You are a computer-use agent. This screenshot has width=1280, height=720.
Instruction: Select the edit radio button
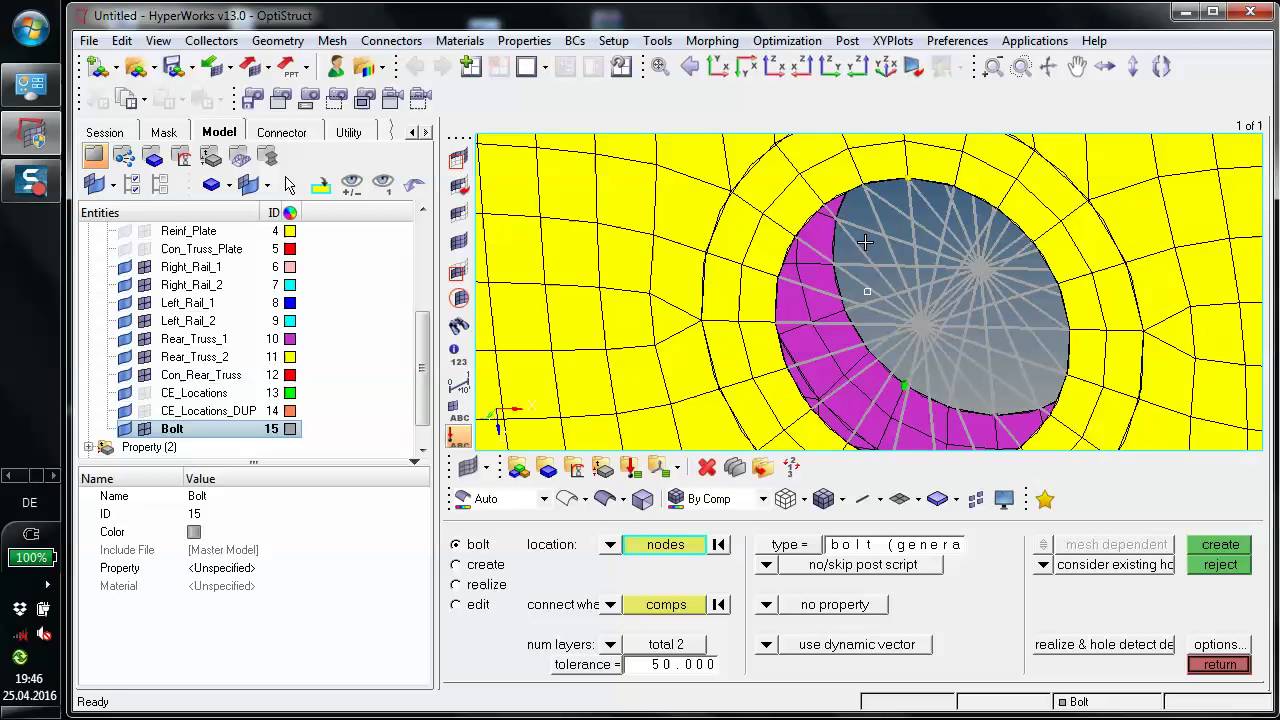[456, 605]
